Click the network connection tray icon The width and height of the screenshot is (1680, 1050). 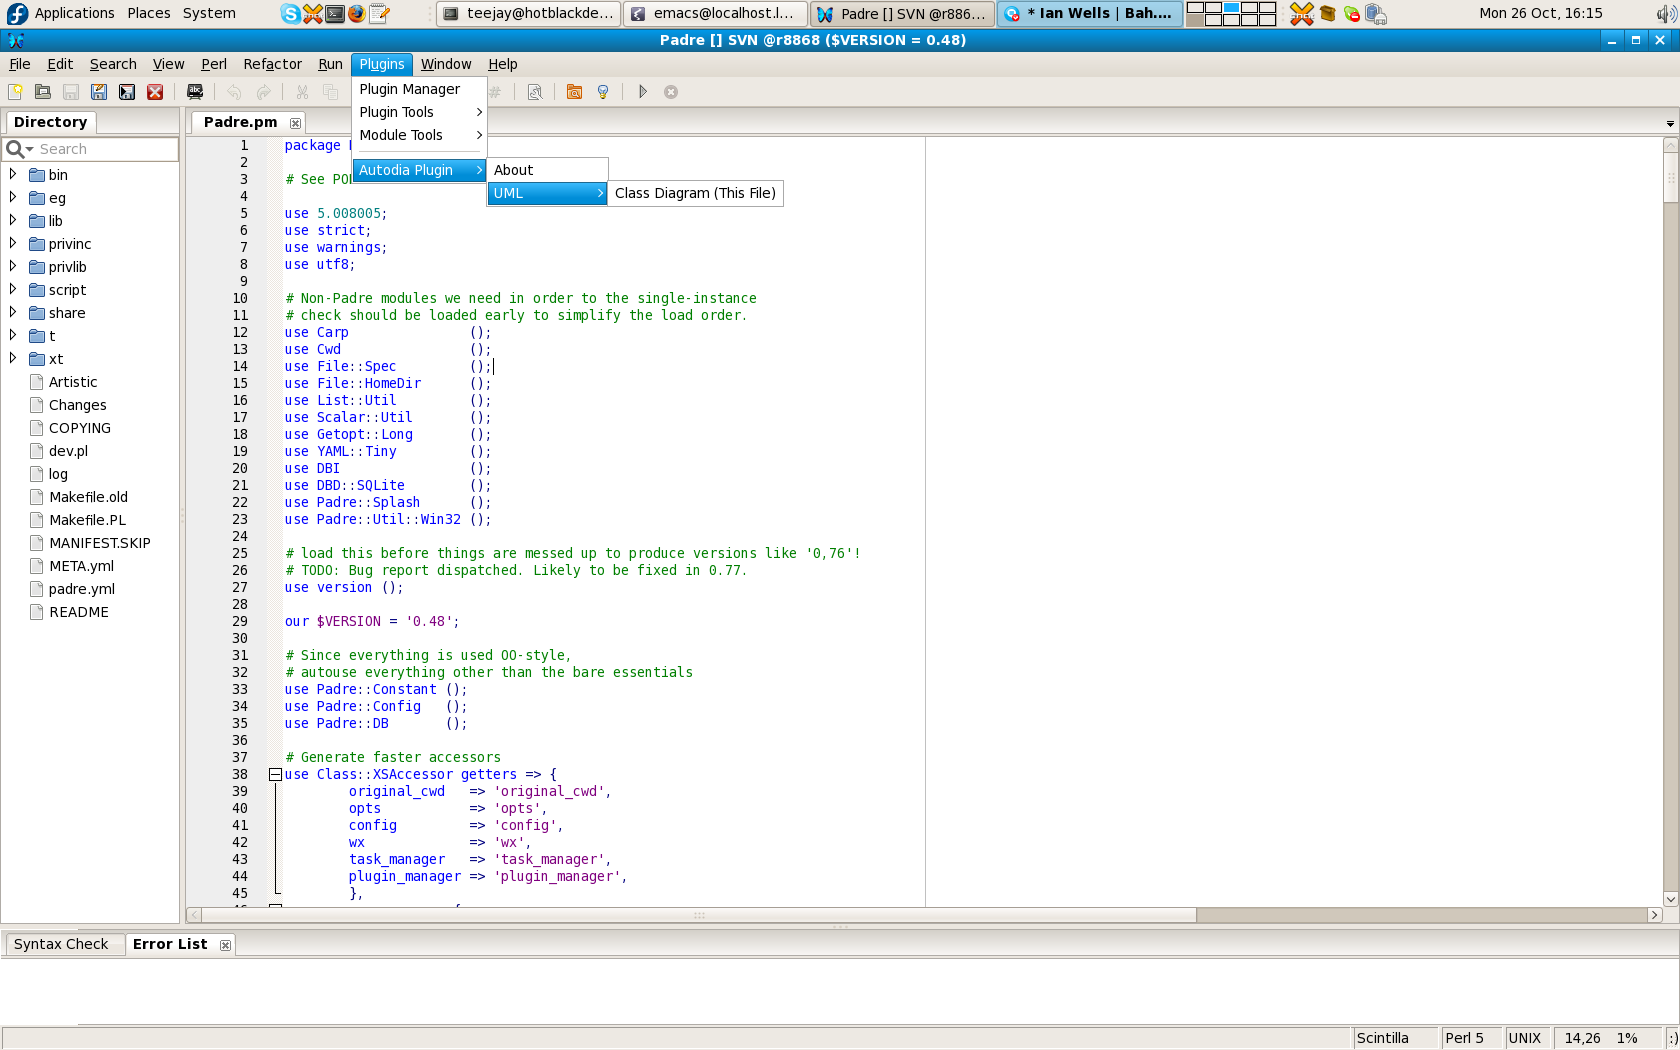[1376, 13]
